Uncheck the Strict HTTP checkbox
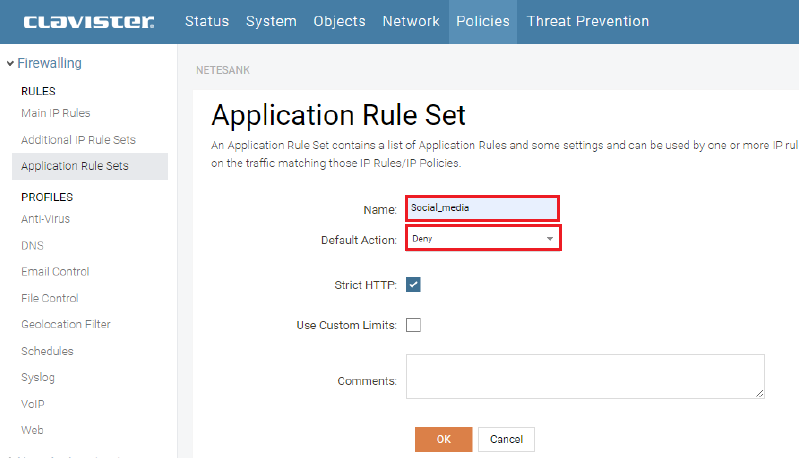This screenshot has height=458, width=799. coord(413,285)
